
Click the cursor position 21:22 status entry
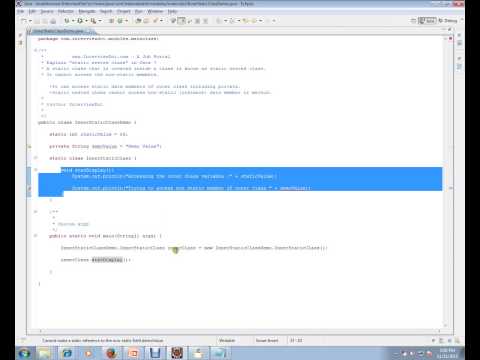click(x=296, y=340)
